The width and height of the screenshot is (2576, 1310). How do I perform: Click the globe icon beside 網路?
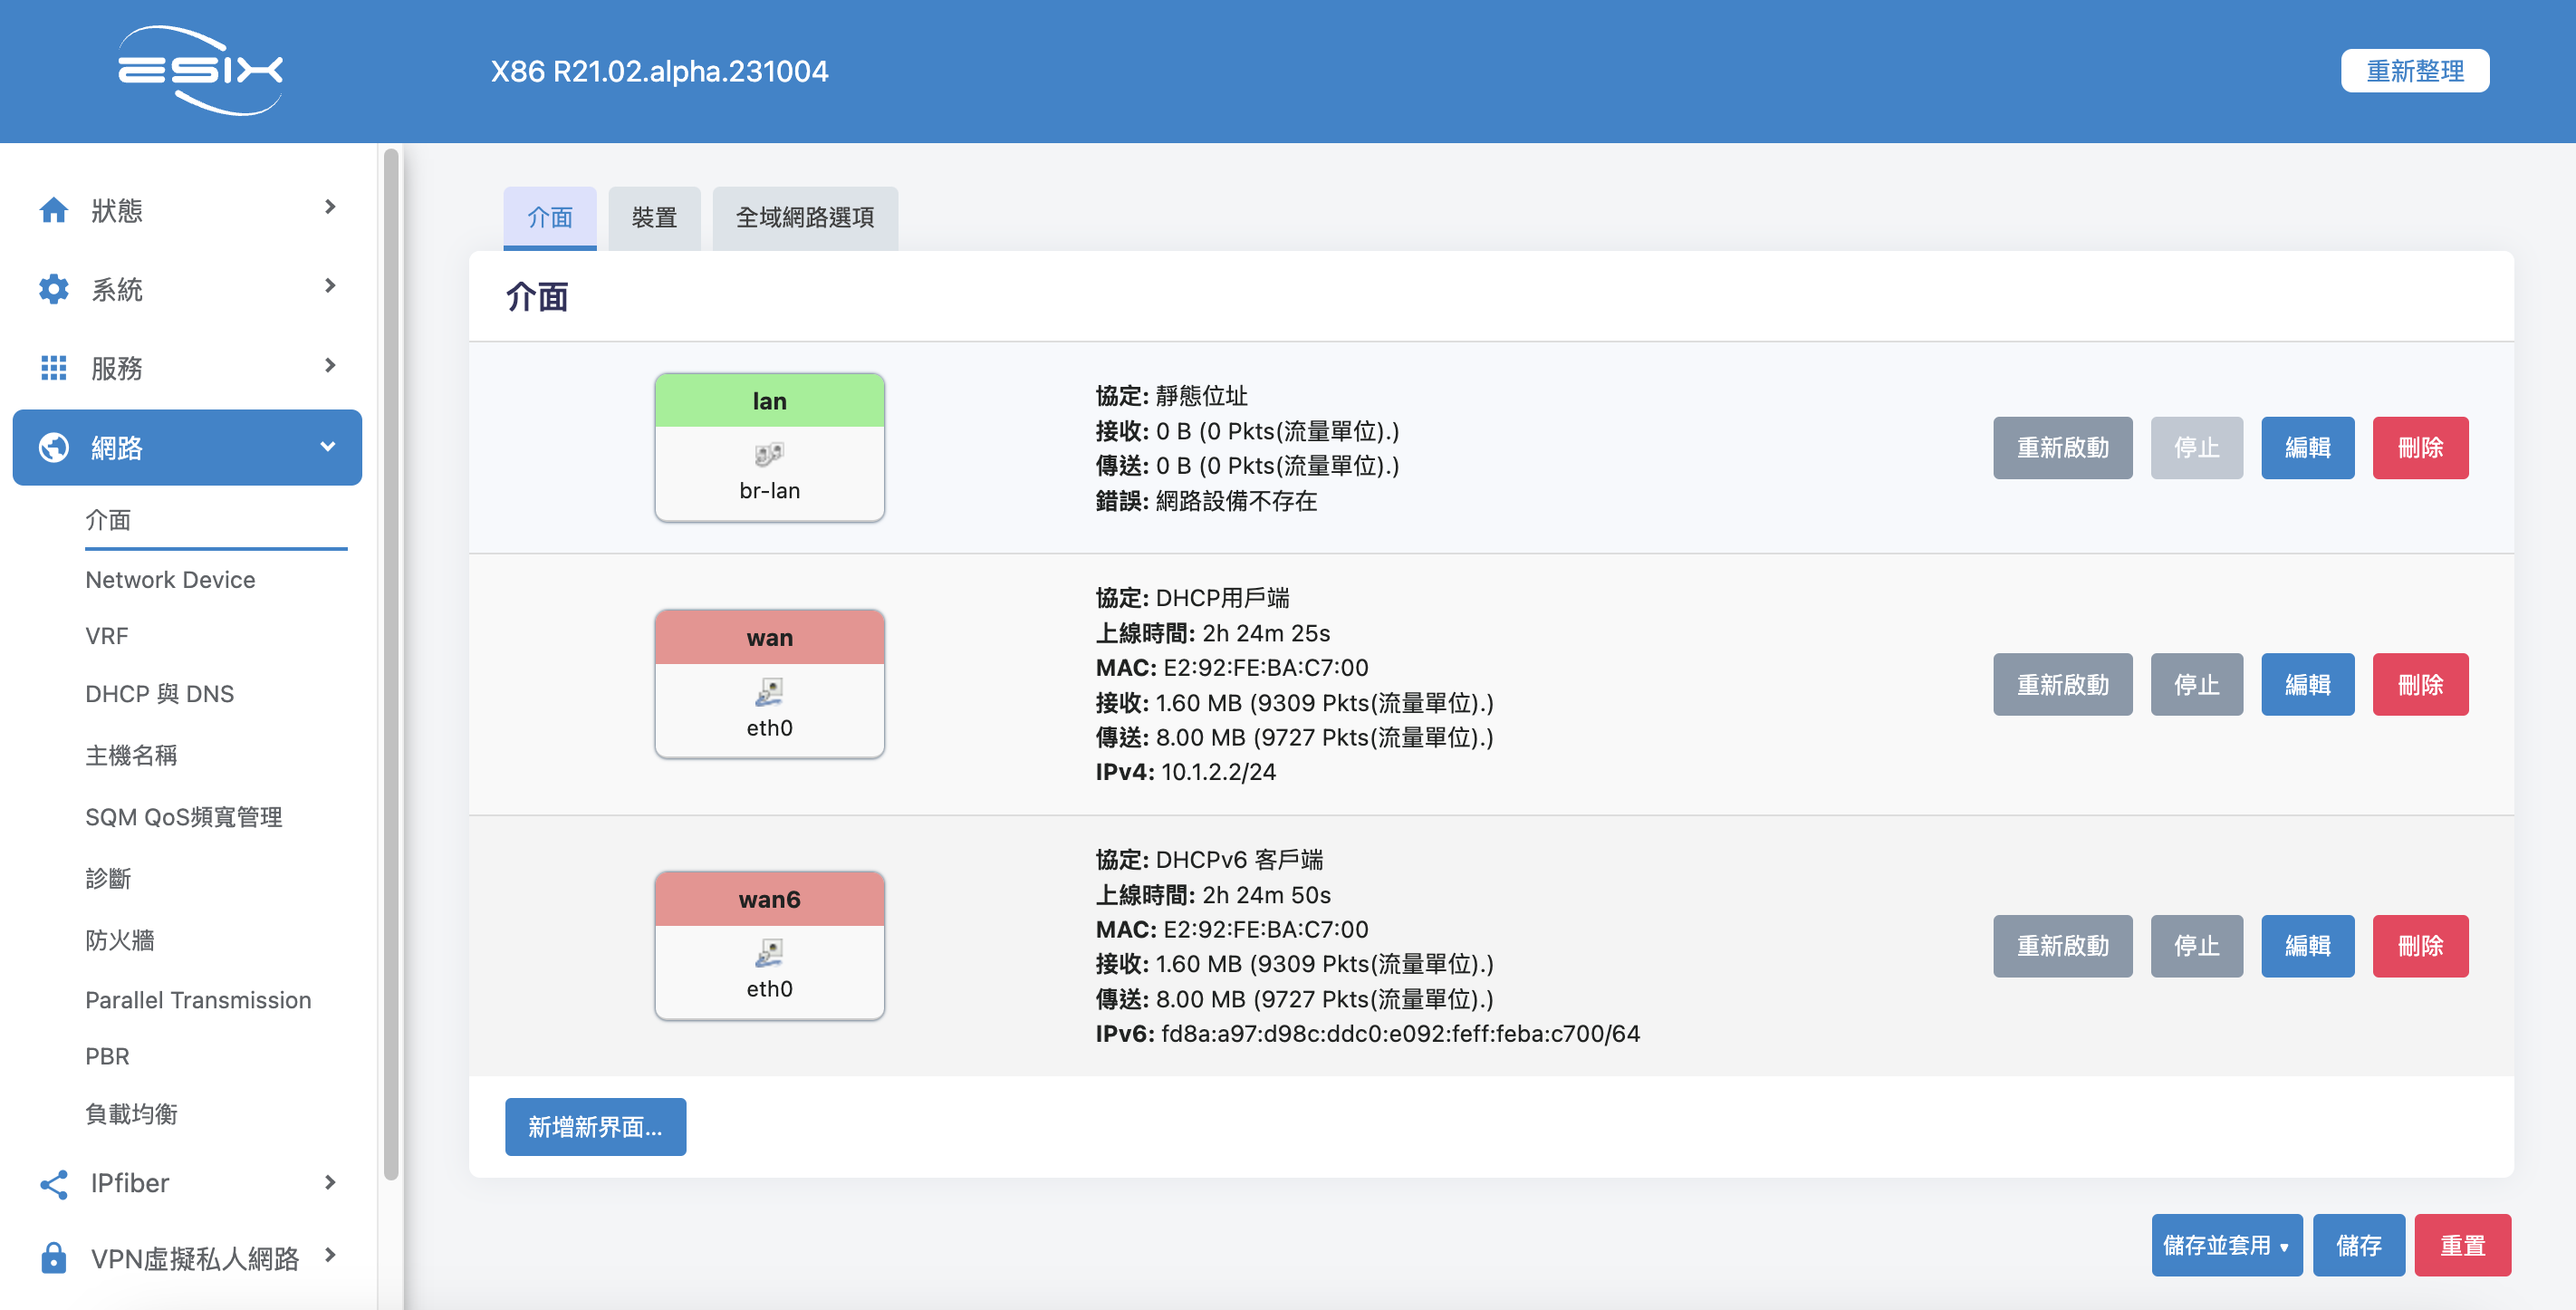[x=53, y=447]
